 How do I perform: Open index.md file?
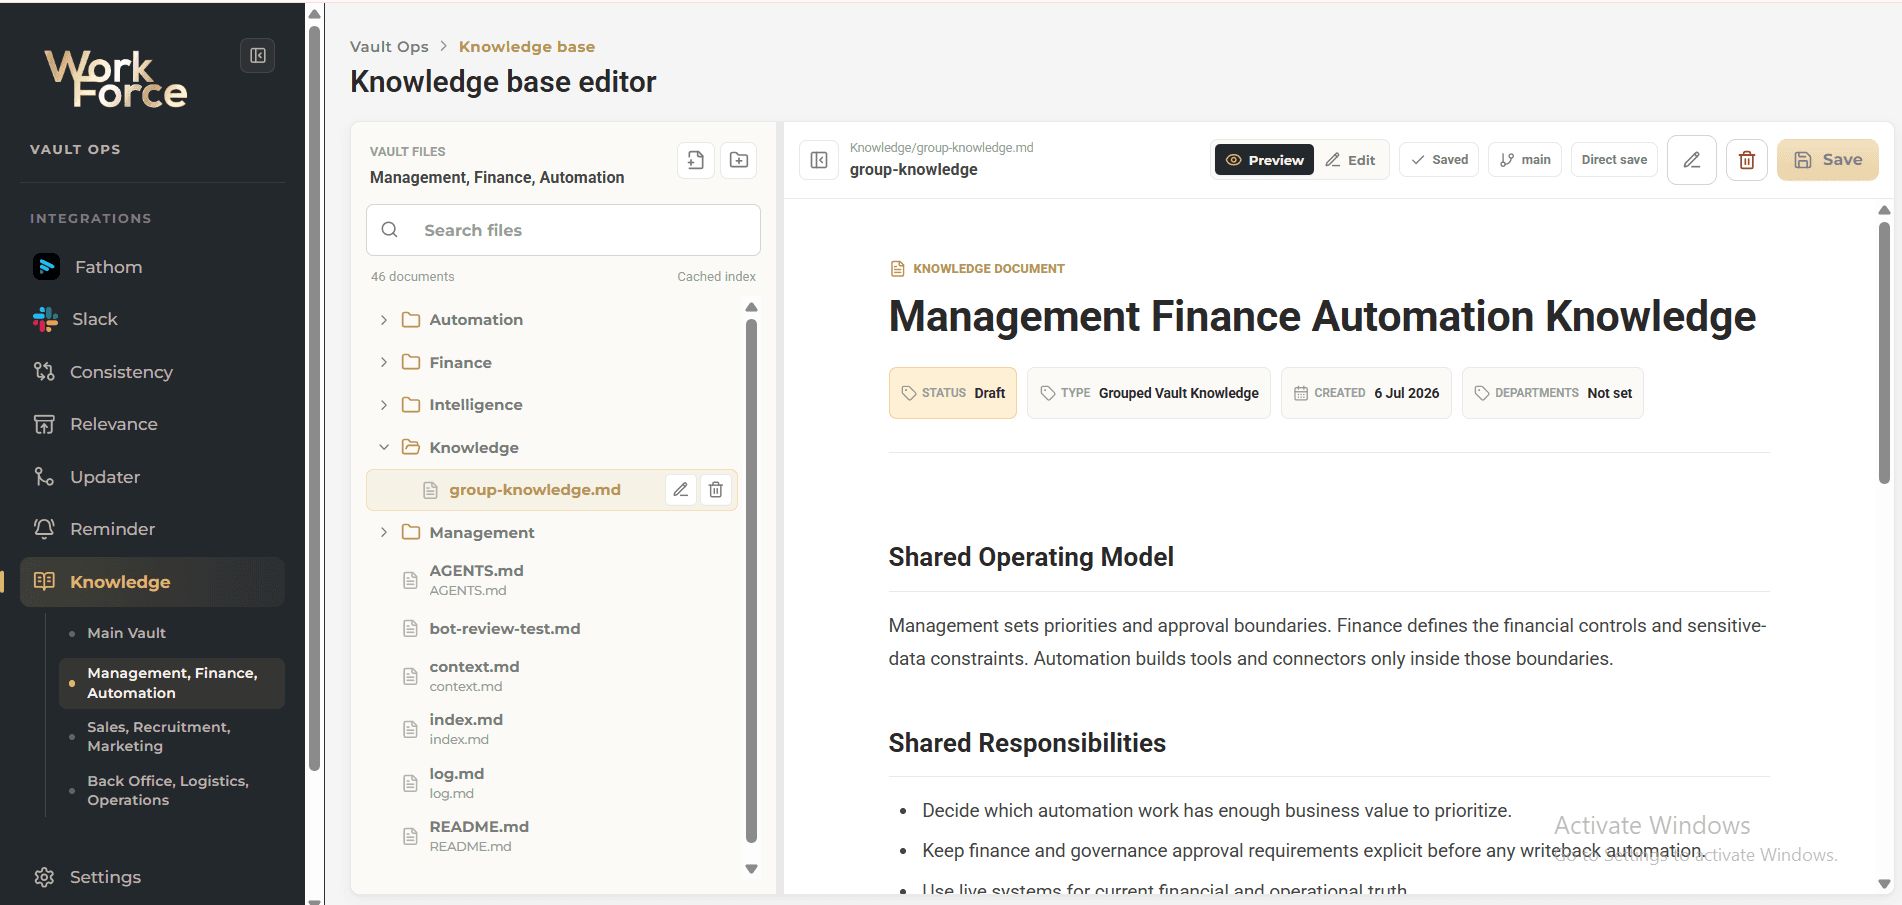pos(466,729)
